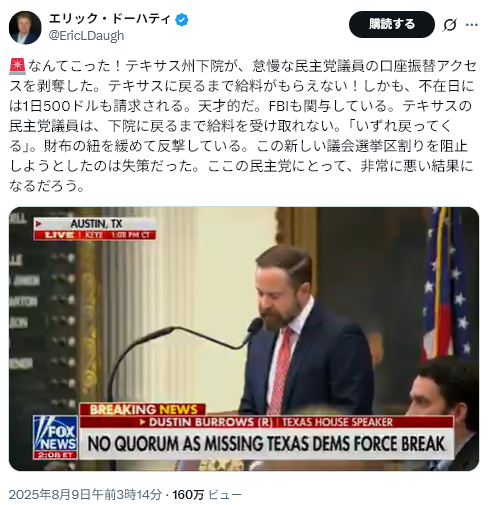
Task: Open the Grok slashed-circle icon
Action: click(450, 24)
